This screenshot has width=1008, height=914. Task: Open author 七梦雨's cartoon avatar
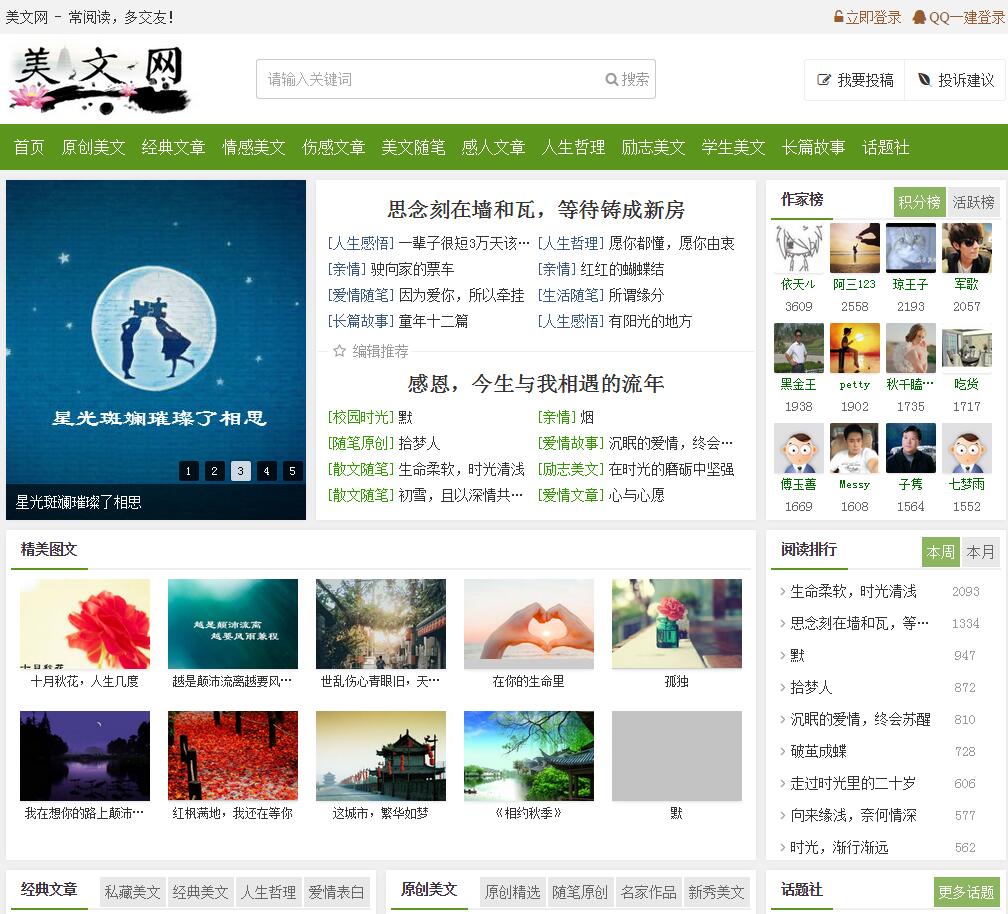click(966, 448)
